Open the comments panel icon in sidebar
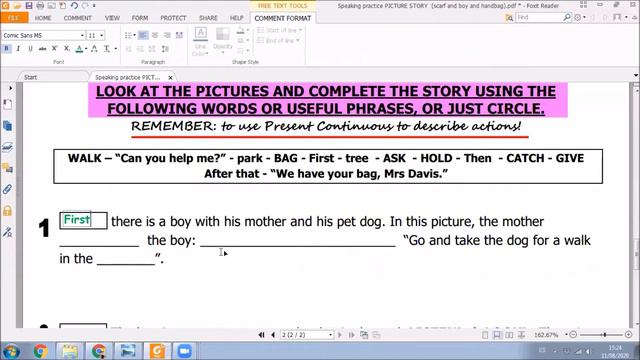 pos(8,168)
